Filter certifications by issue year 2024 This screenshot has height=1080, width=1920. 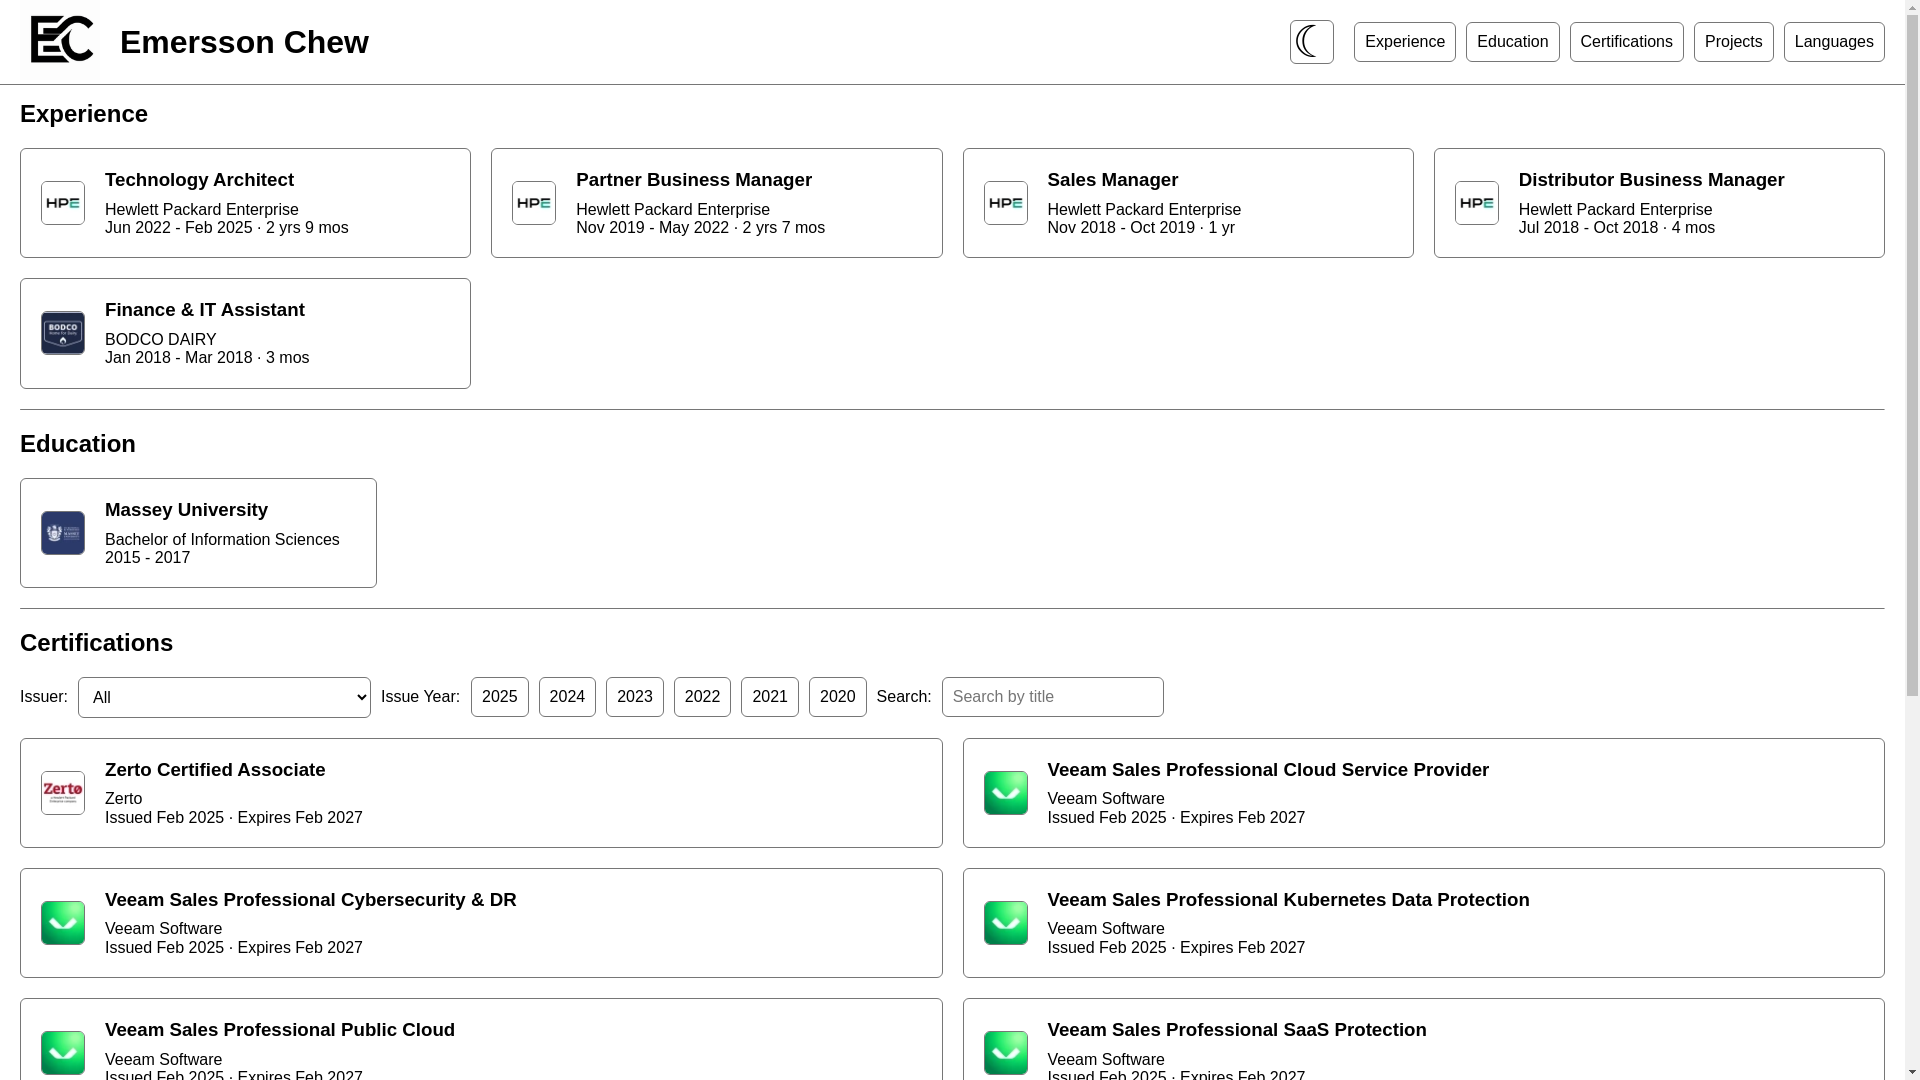[567, 697]
